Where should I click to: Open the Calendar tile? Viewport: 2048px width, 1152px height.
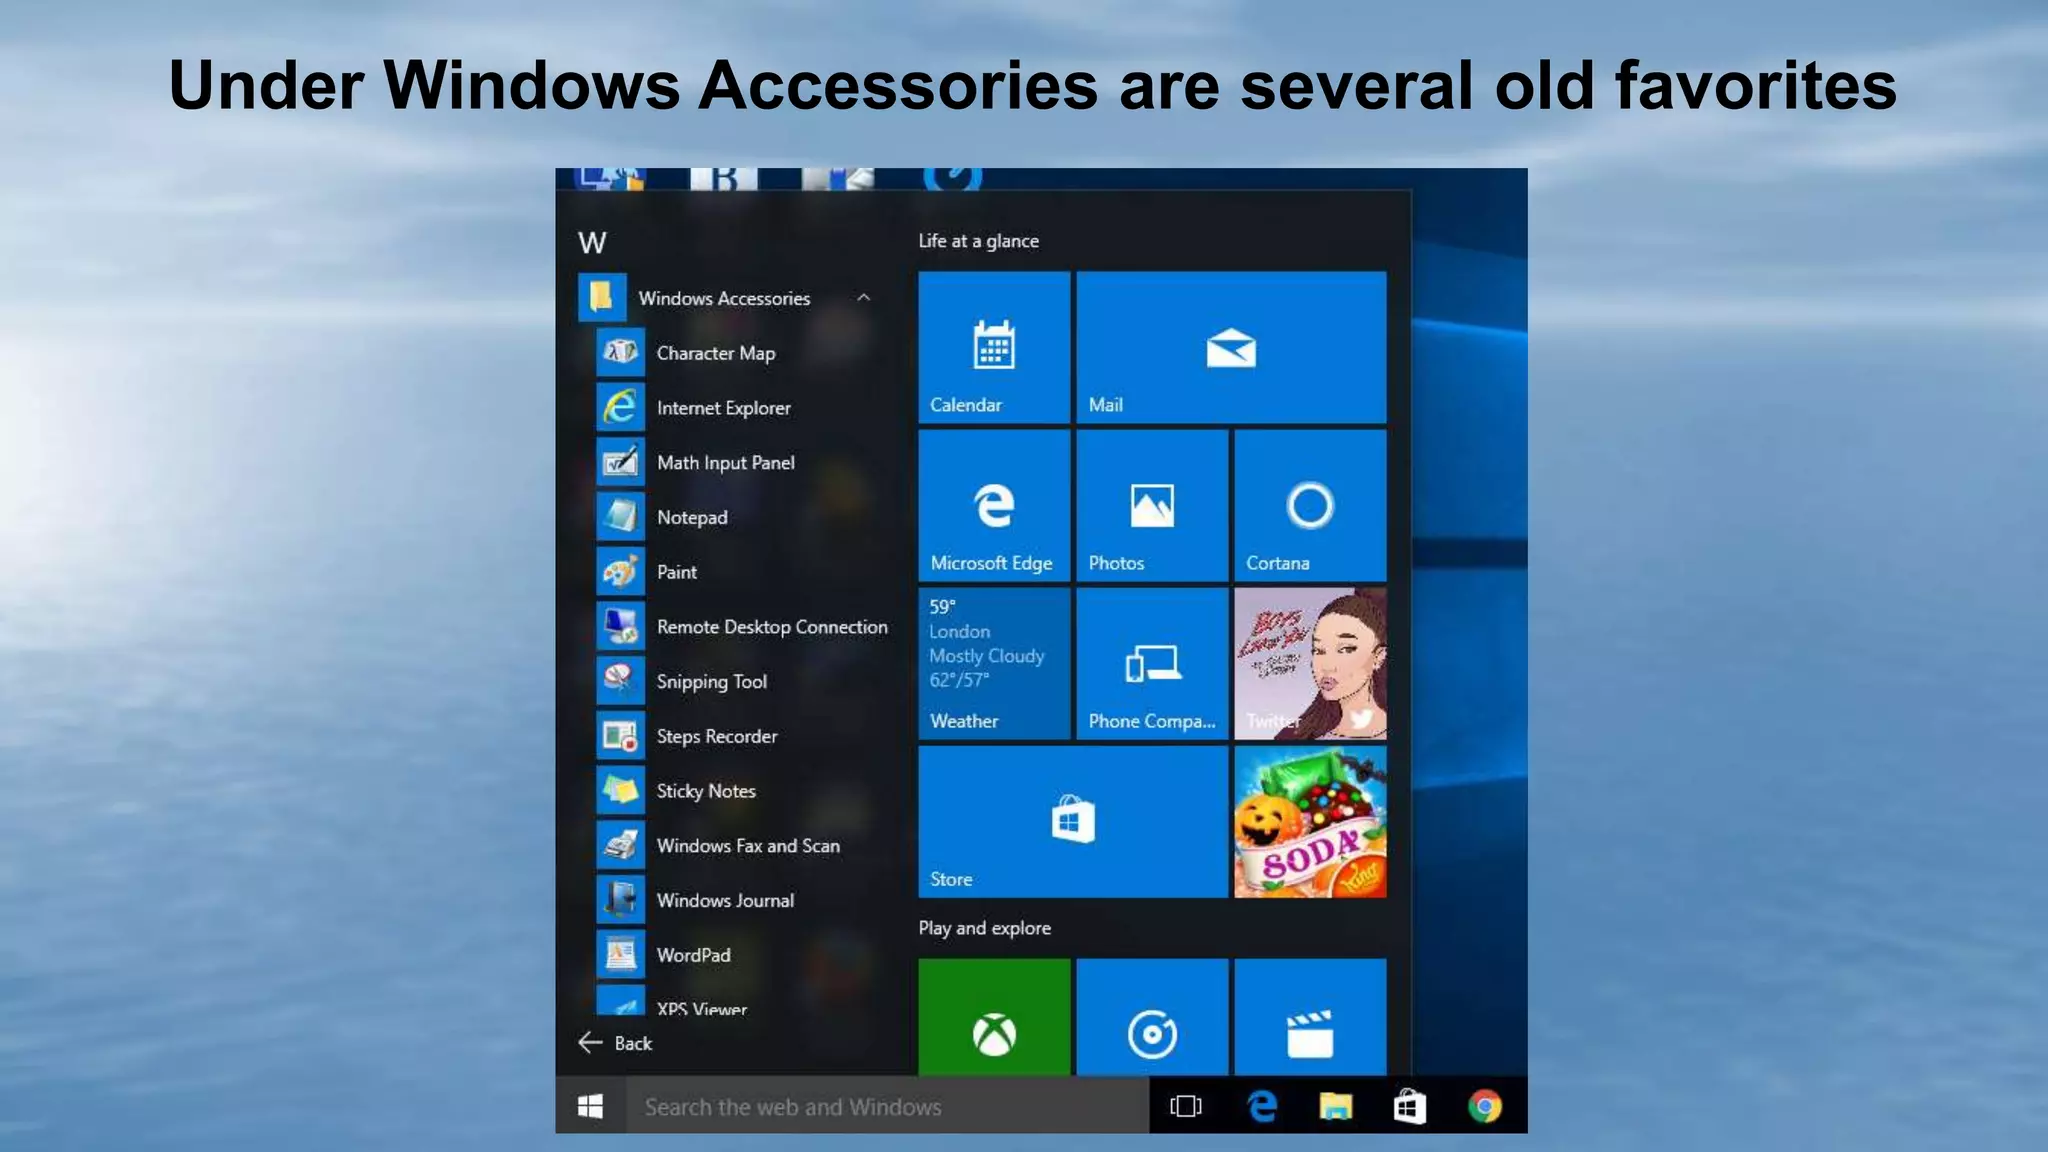pyautogui.click(x=994, y=347)
